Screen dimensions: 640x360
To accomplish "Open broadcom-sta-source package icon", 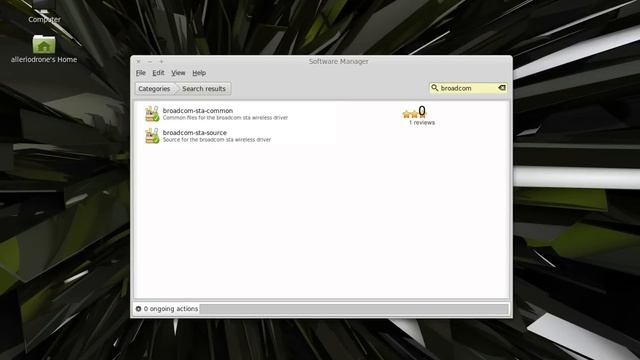I will pos(152,136).
